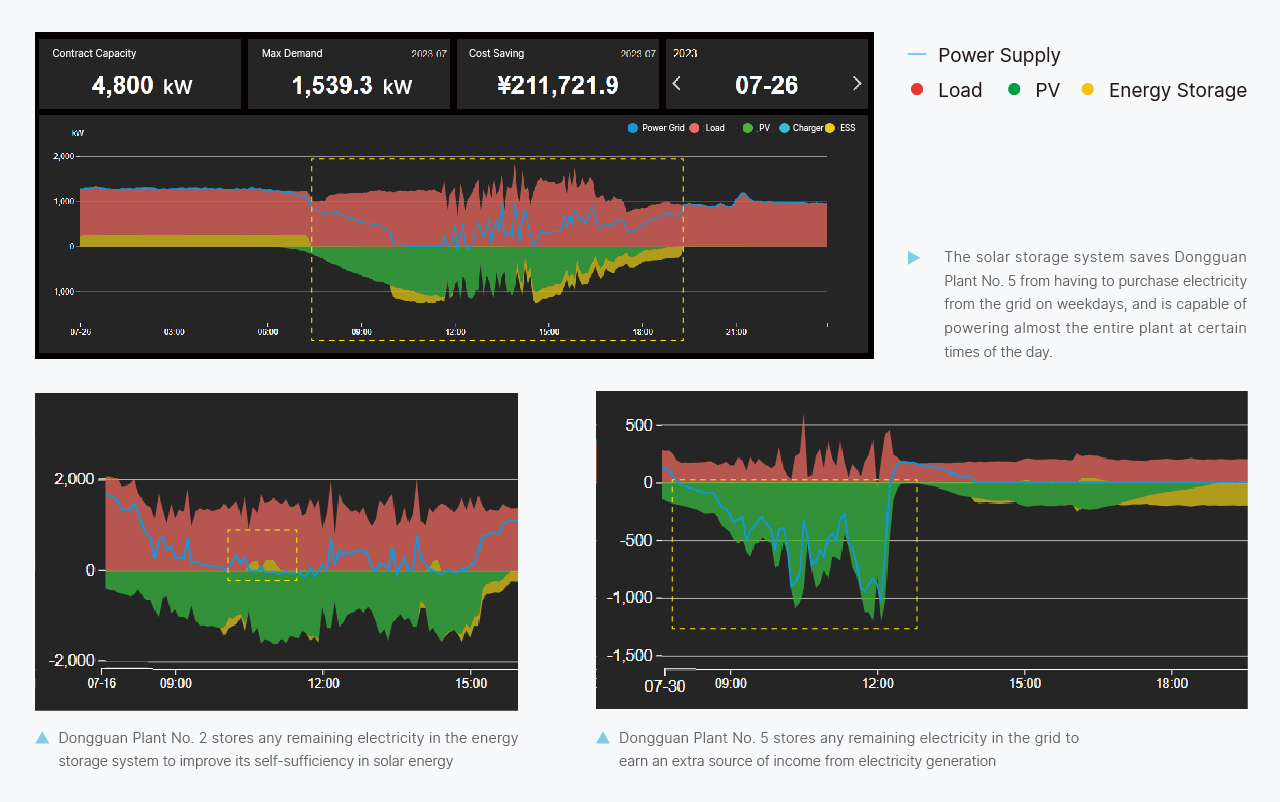The height and width of the screenshot is (802, 1280).
Task: Click the blue Power Supply line marker
Action: pos(916,54)
